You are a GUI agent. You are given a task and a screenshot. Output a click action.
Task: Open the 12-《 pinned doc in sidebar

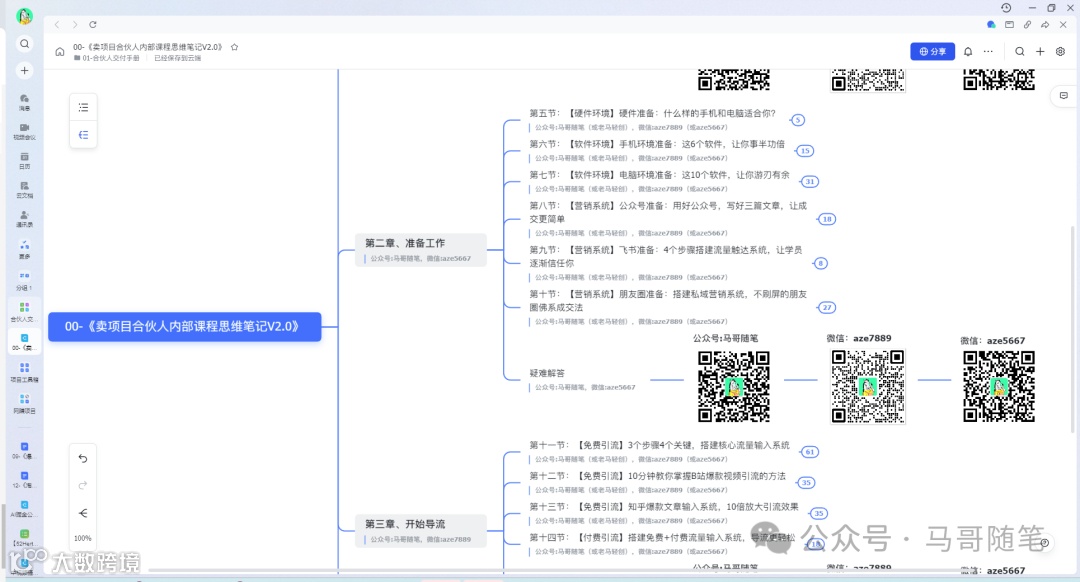[x=24, y=479]
